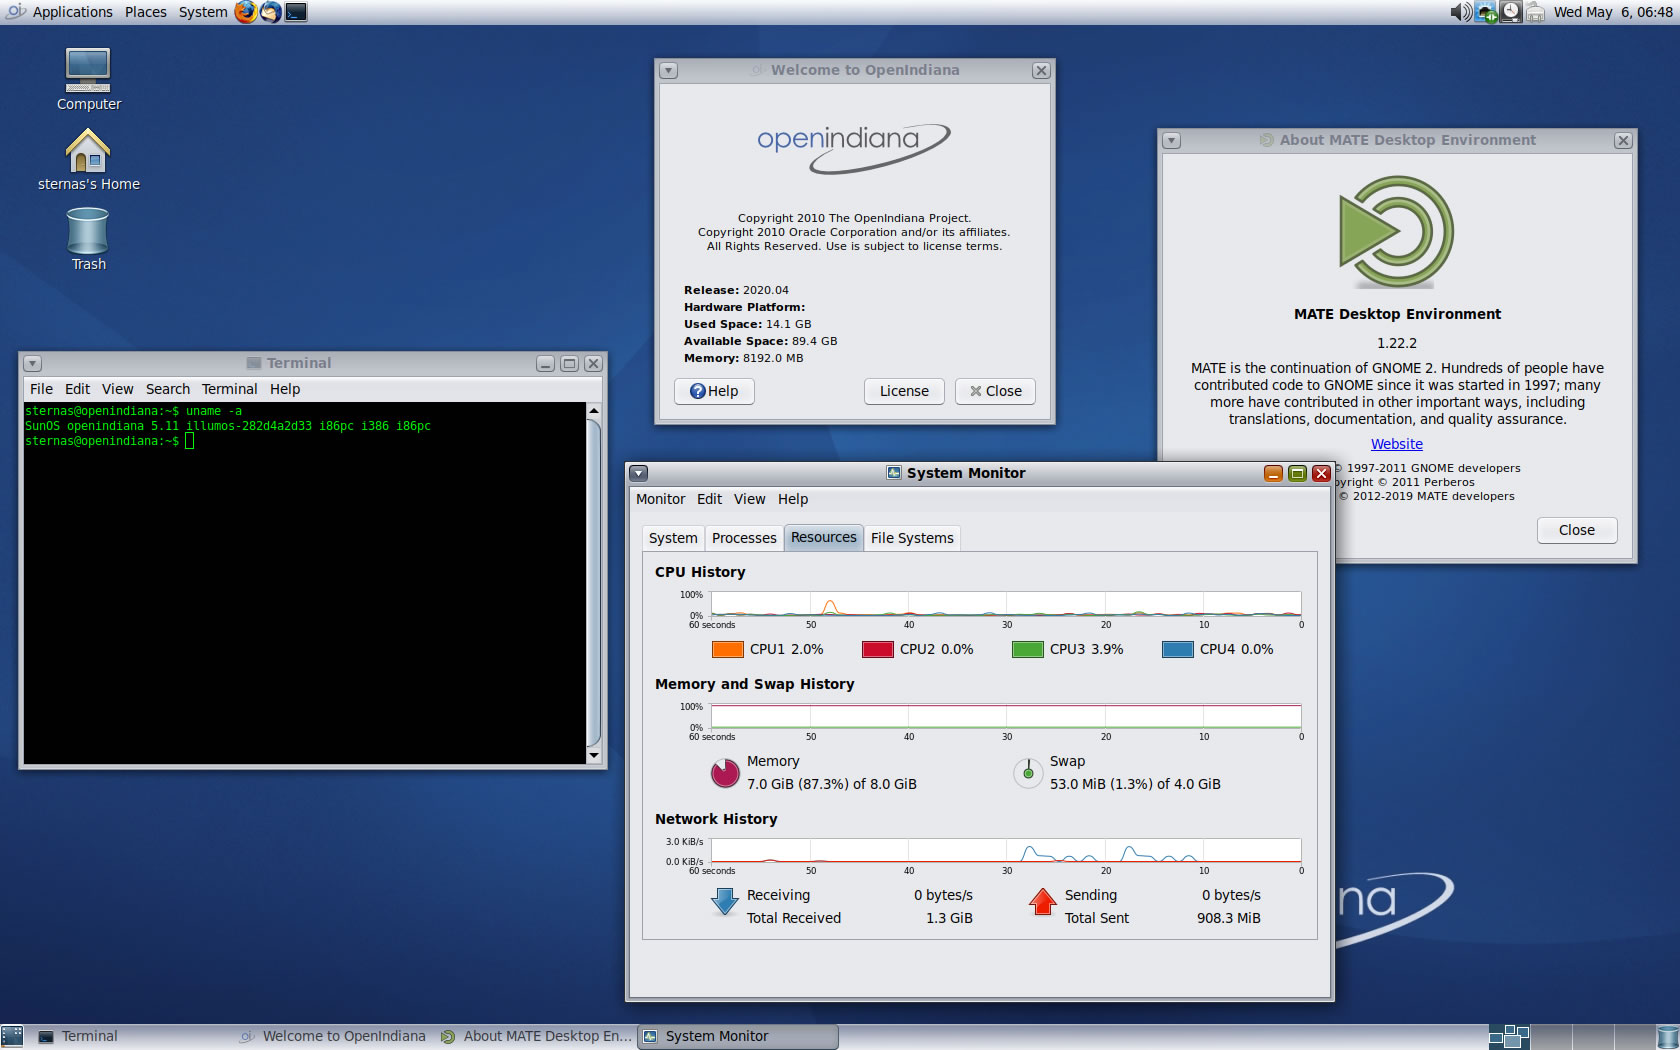Launch Firefox from the top panel
This screenshot has height=1050, width=1680.
(245, 12)
